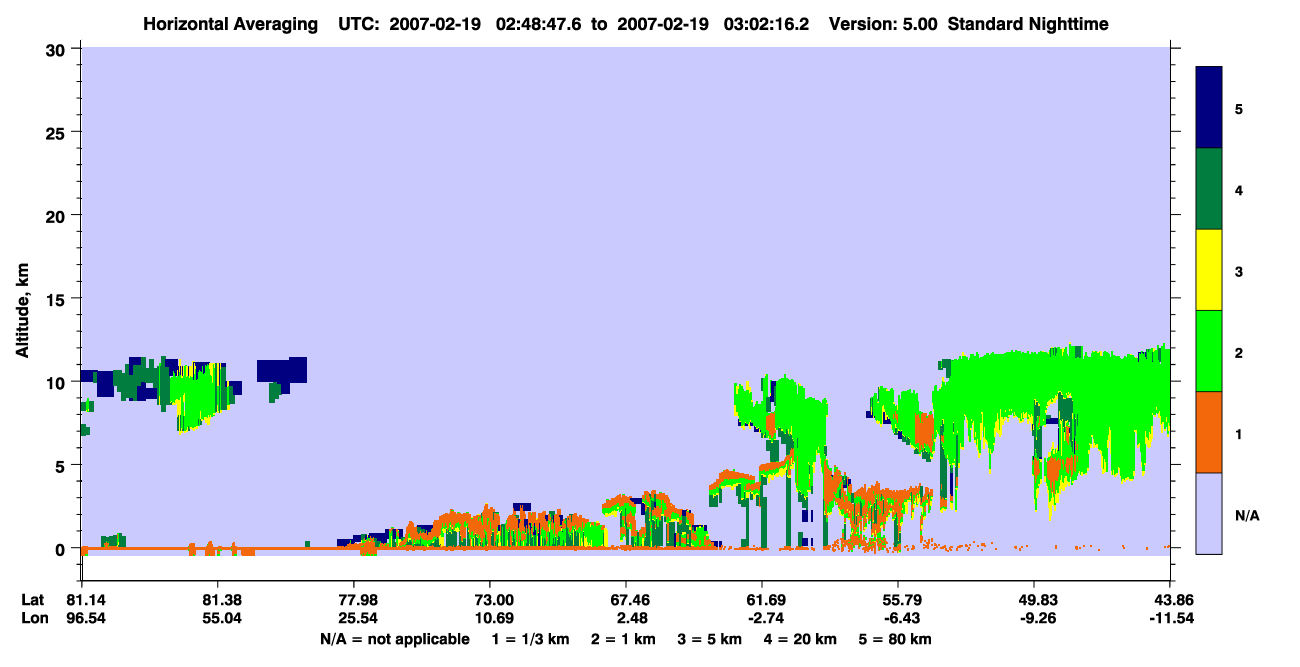Click the 'Standard Nighttime' label
Screen dimensions: 1300x667
tap(1028, 24)
